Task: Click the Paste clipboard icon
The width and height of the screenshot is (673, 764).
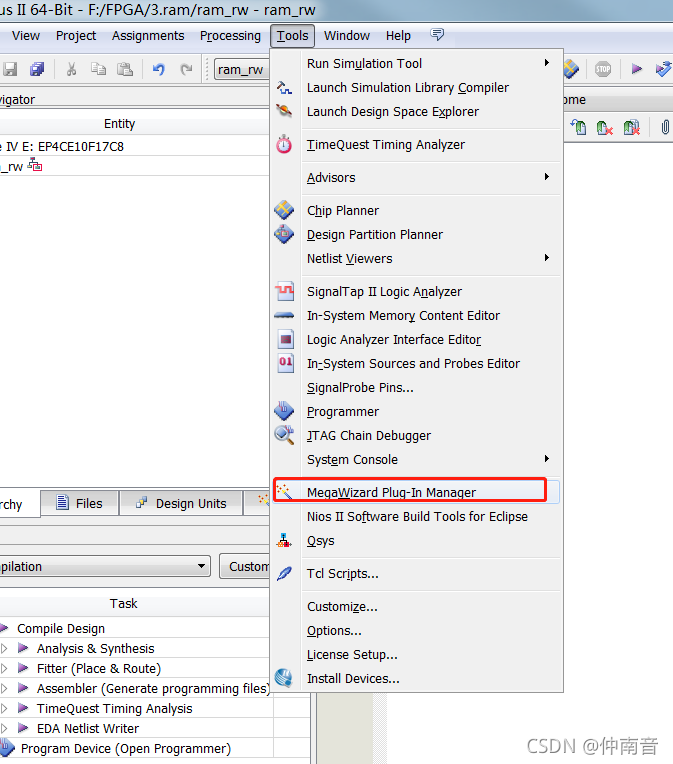Action: [x=125, y=69]
